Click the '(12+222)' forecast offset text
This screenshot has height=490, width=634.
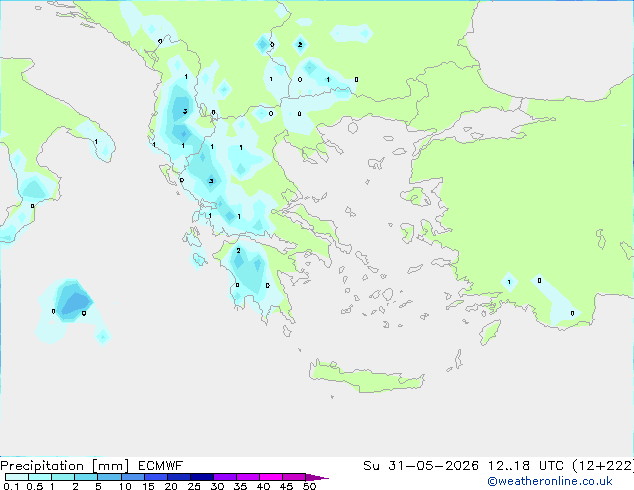[603, 466]
